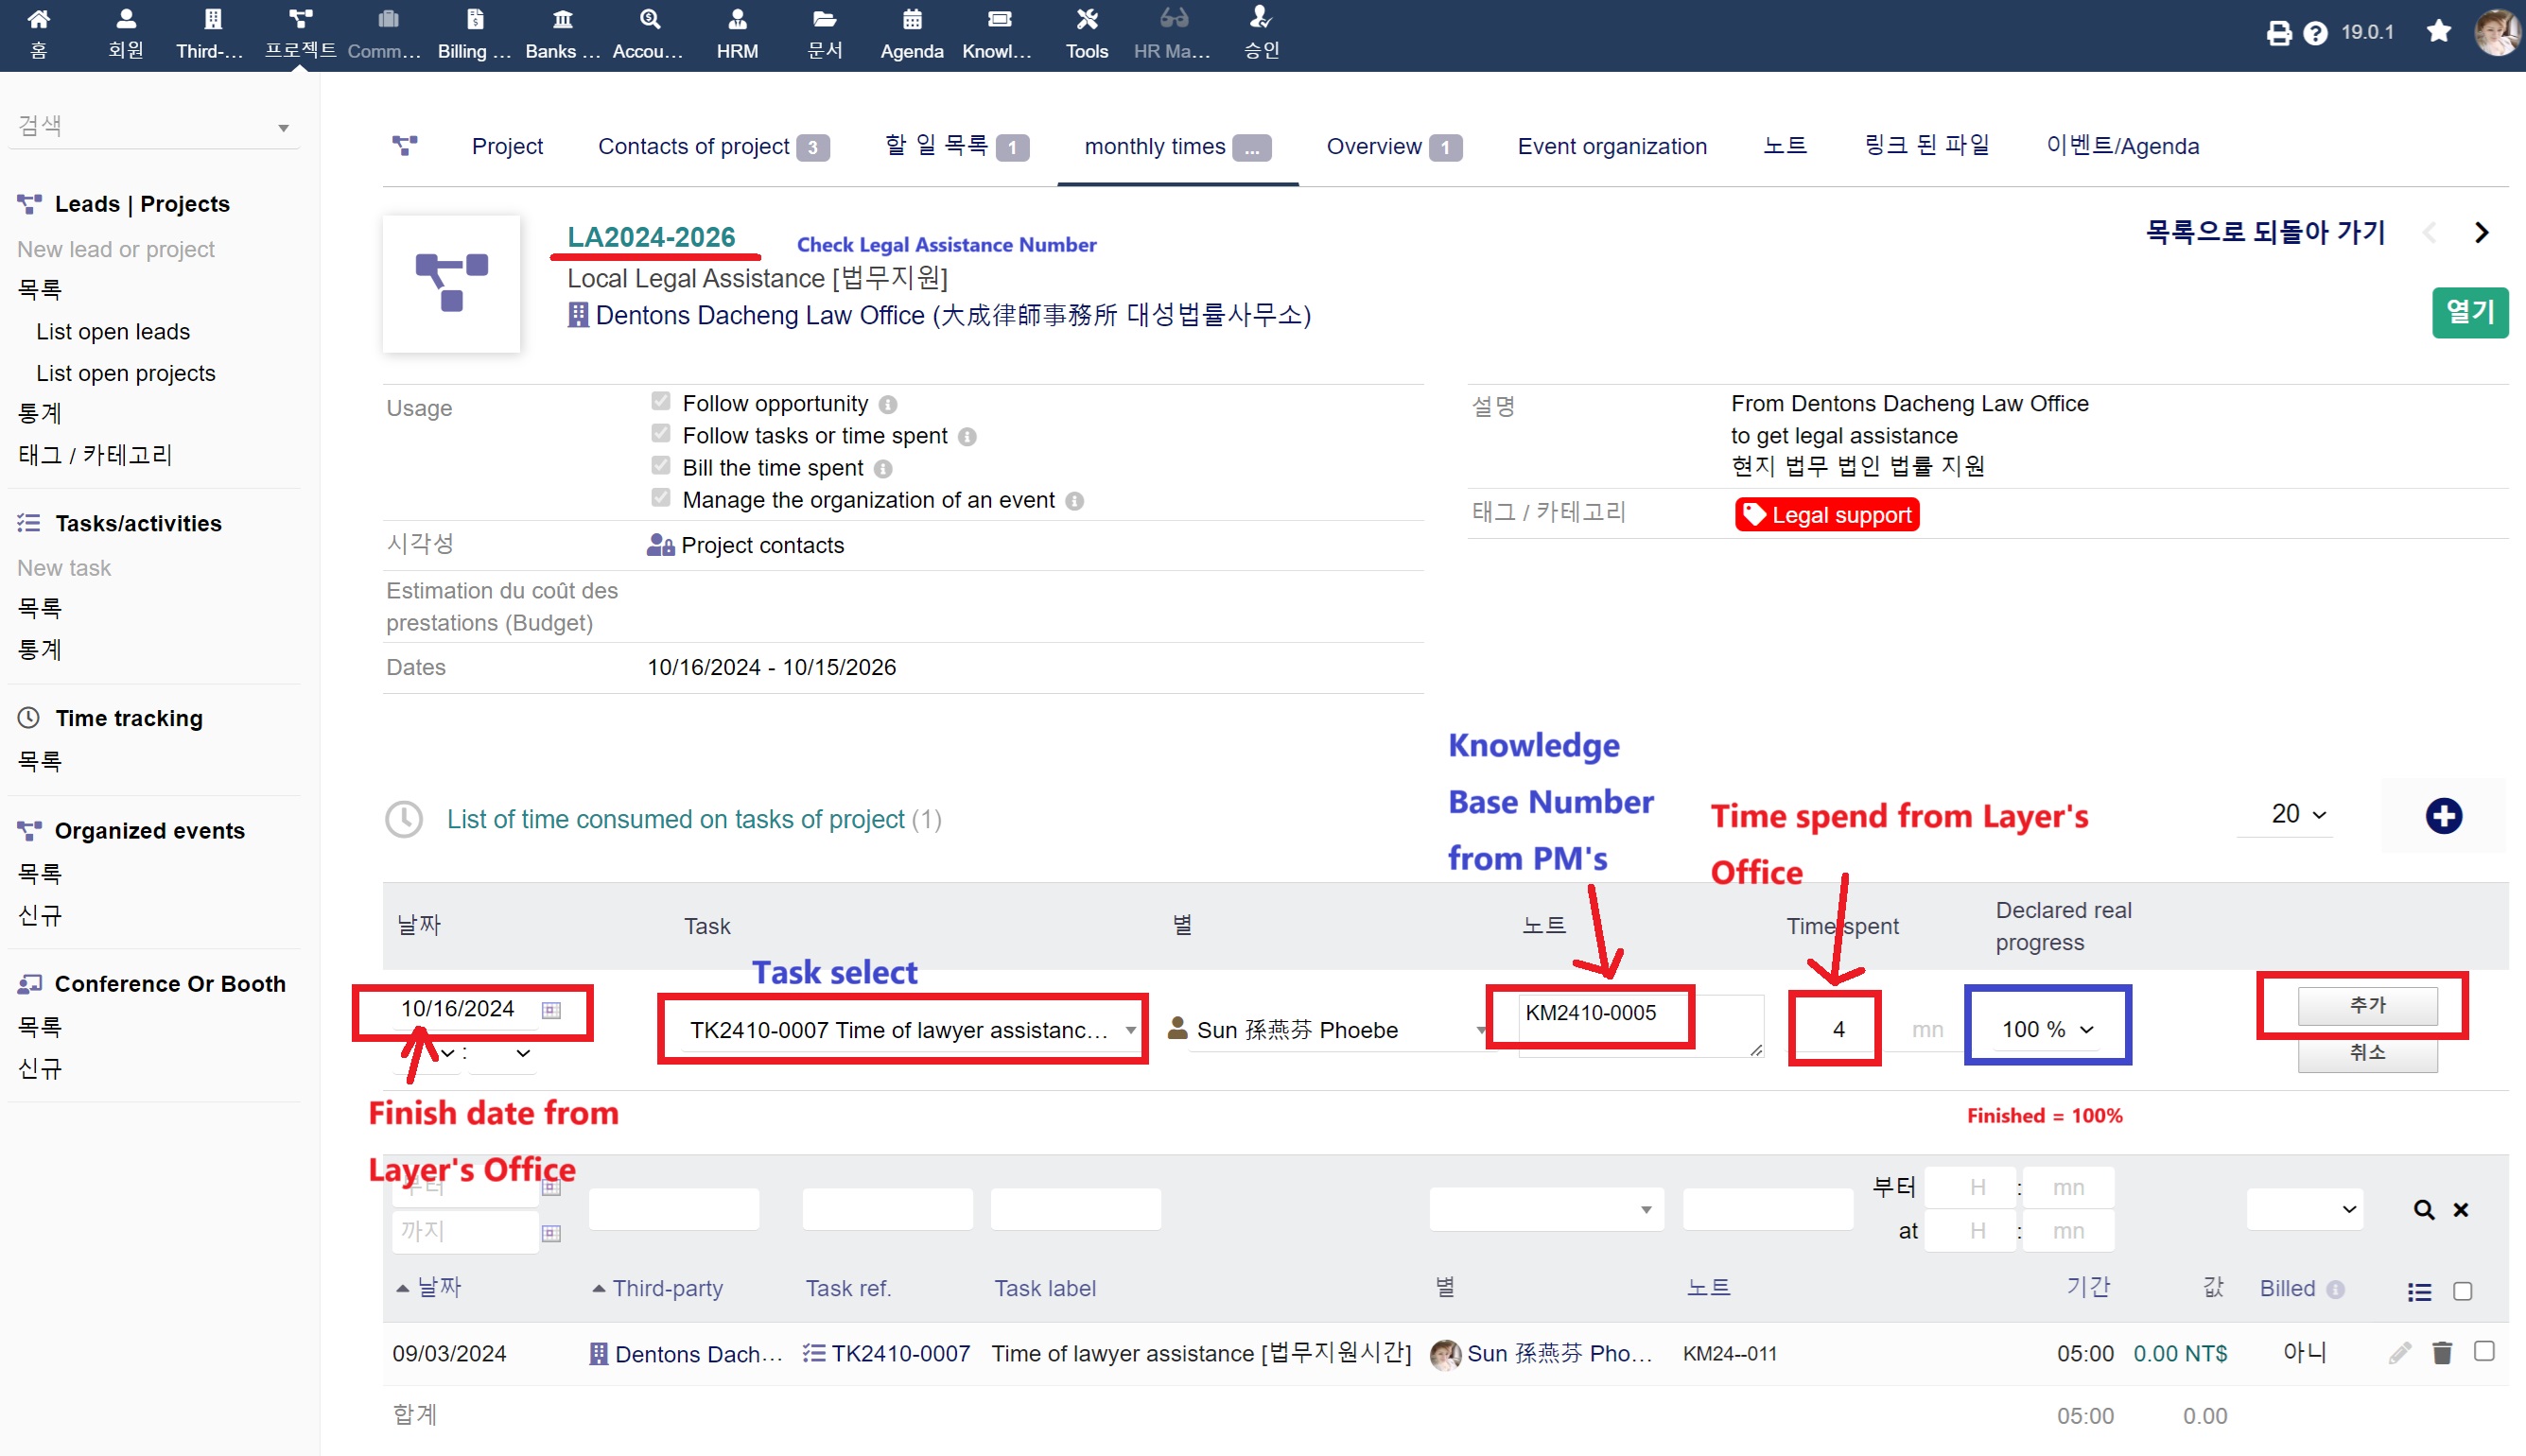Image resolution: width=2526 pixels, height=1456 pixels.
Task: Click the pencil edit icon in time row
Action: coord(2399,1353)
